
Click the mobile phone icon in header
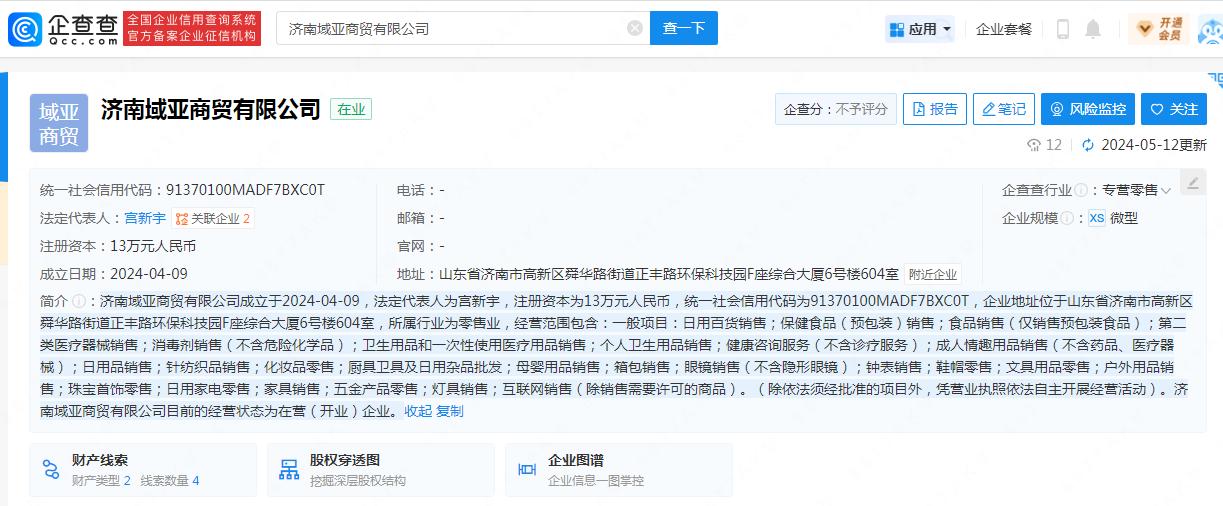(1063, 29)
